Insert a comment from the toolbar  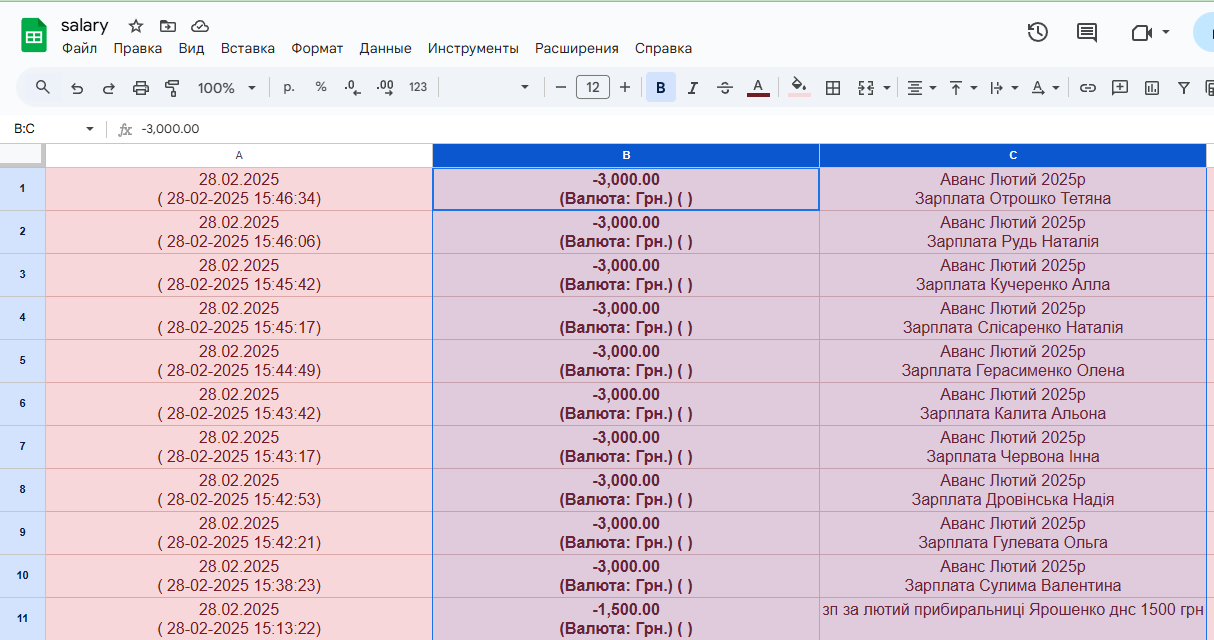(x=1120, y=88)
